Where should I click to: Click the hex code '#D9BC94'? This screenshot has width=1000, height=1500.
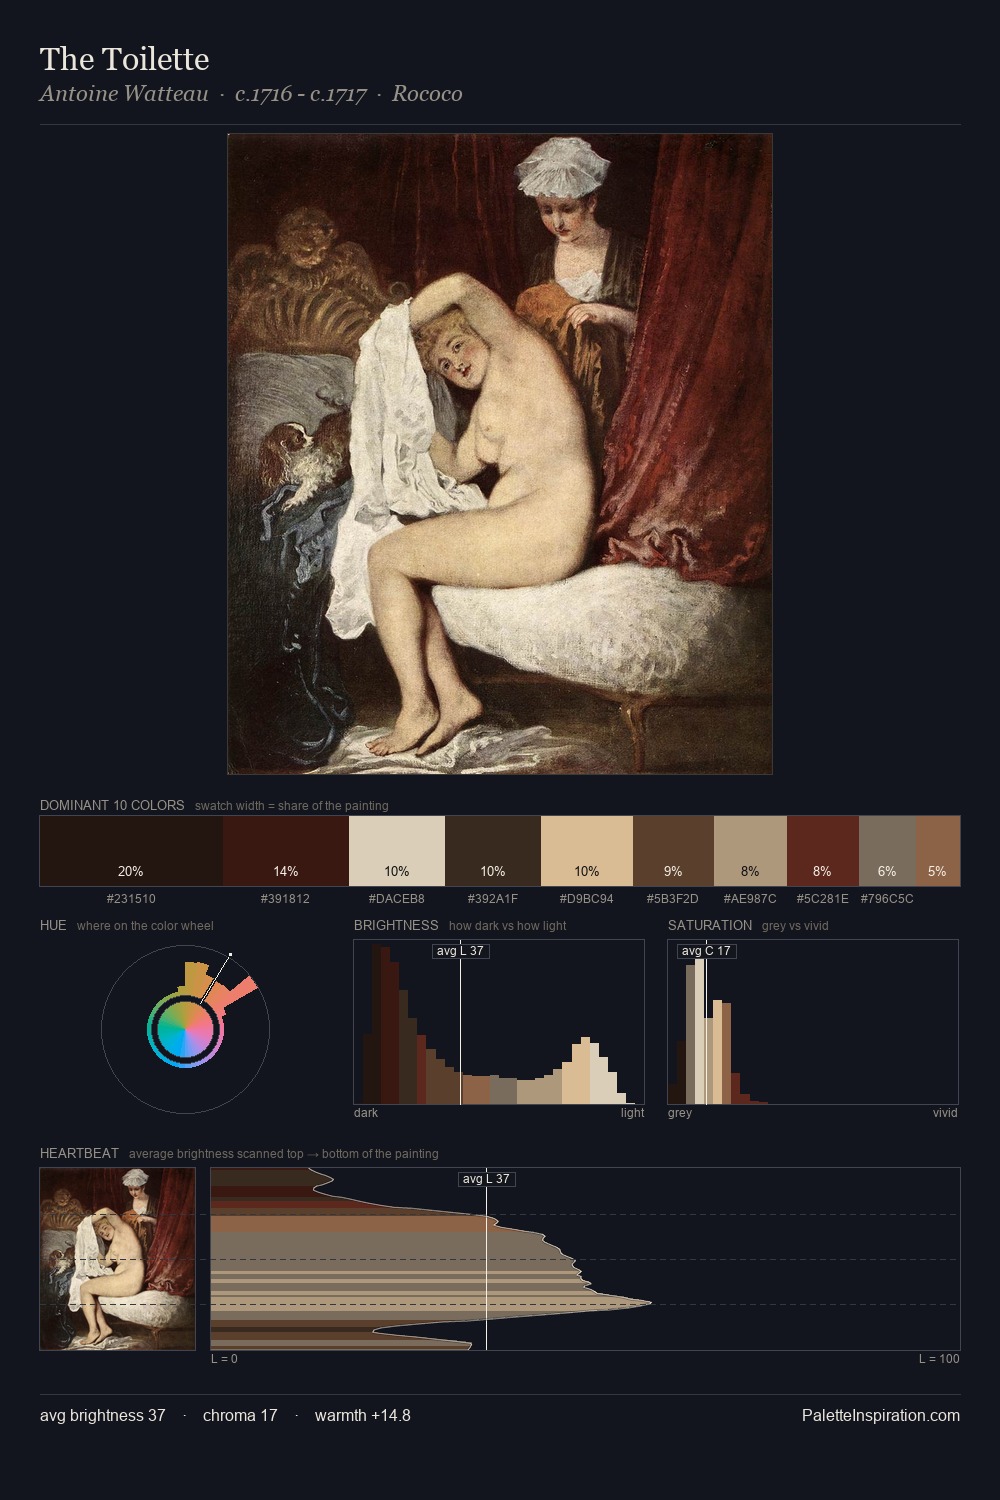point(587,899)
